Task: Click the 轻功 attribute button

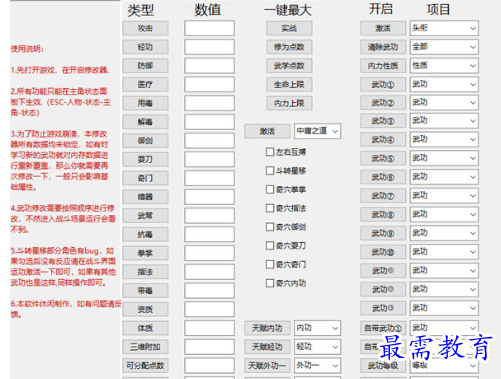Action: [x=145, y=47]
